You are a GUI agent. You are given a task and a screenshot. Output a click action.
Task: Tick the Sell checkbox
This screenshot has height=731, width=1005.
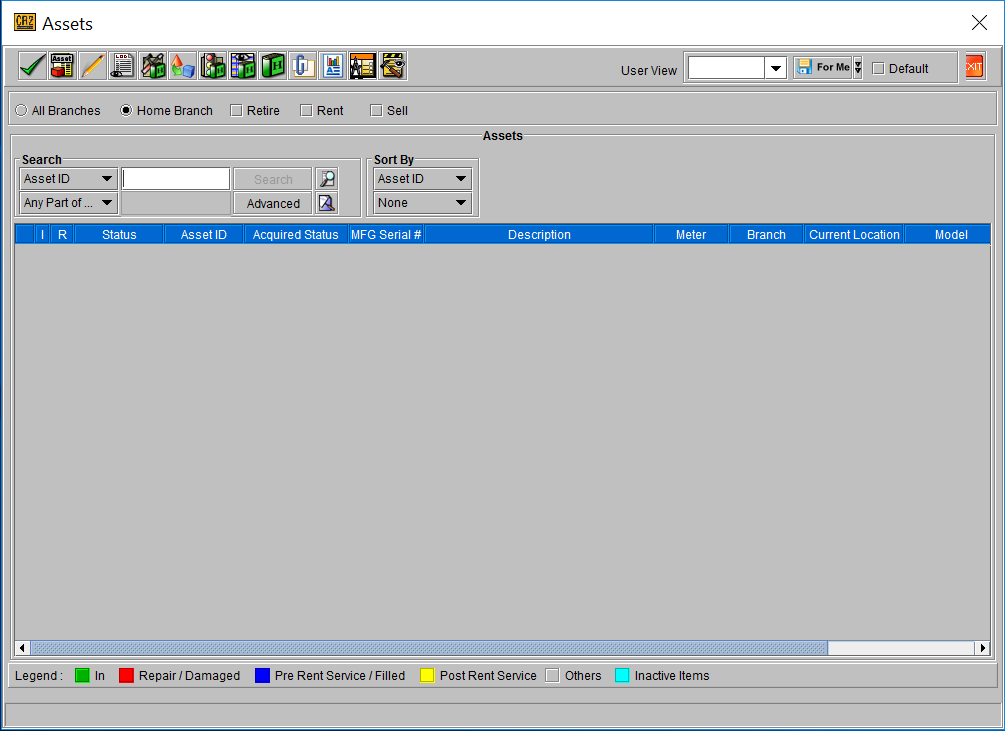[376, 111]
